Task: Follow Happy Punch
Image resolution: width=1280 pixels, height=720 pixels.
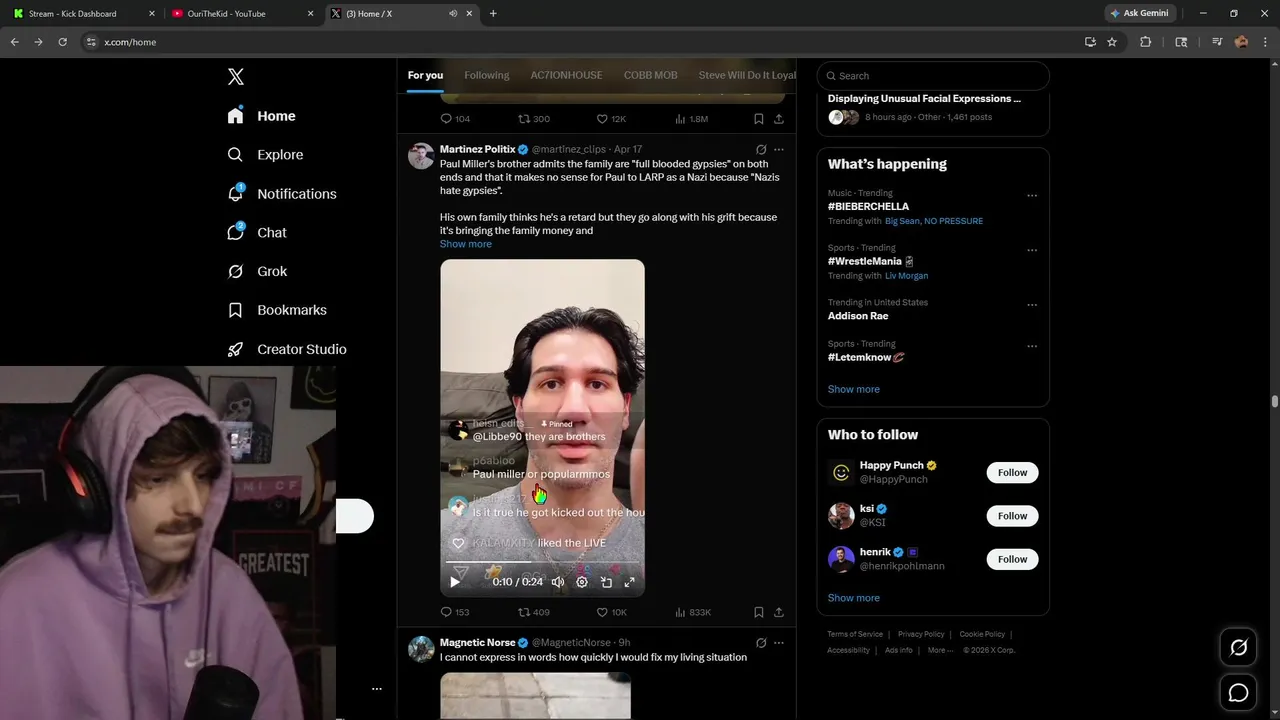Action: click(1012, 473)
